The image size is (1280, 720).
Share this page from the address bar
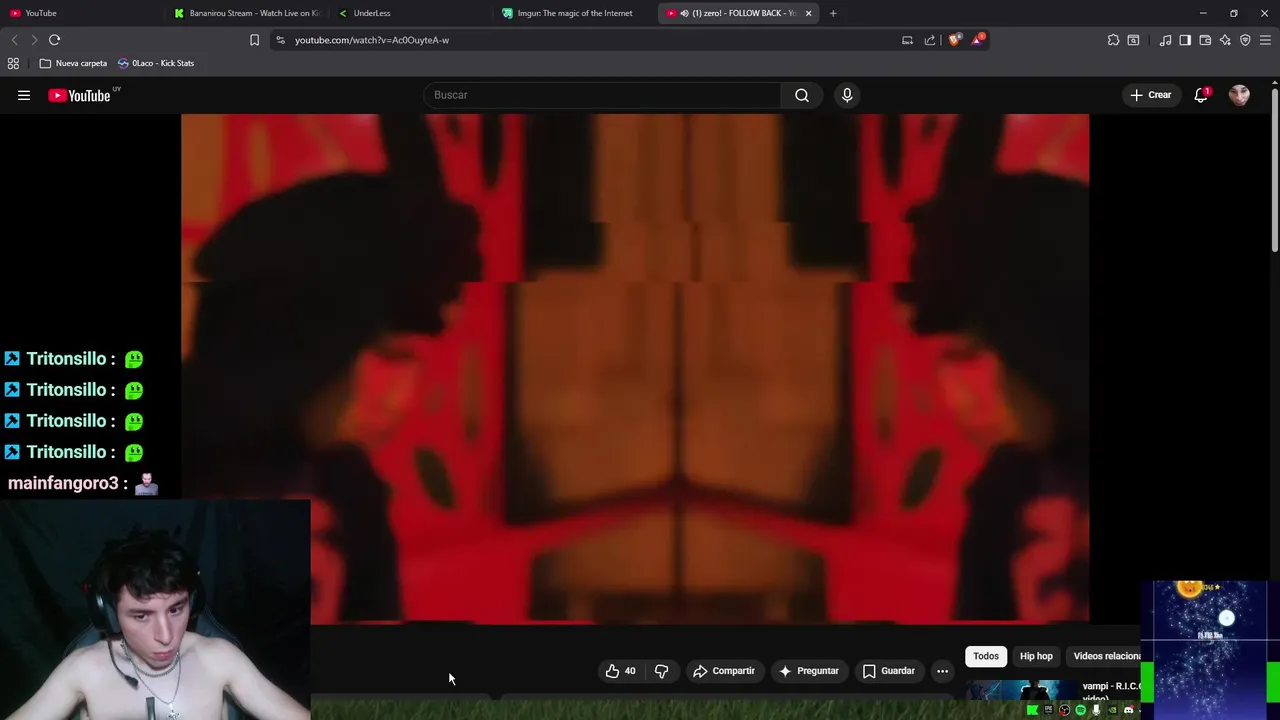point(930,40)
